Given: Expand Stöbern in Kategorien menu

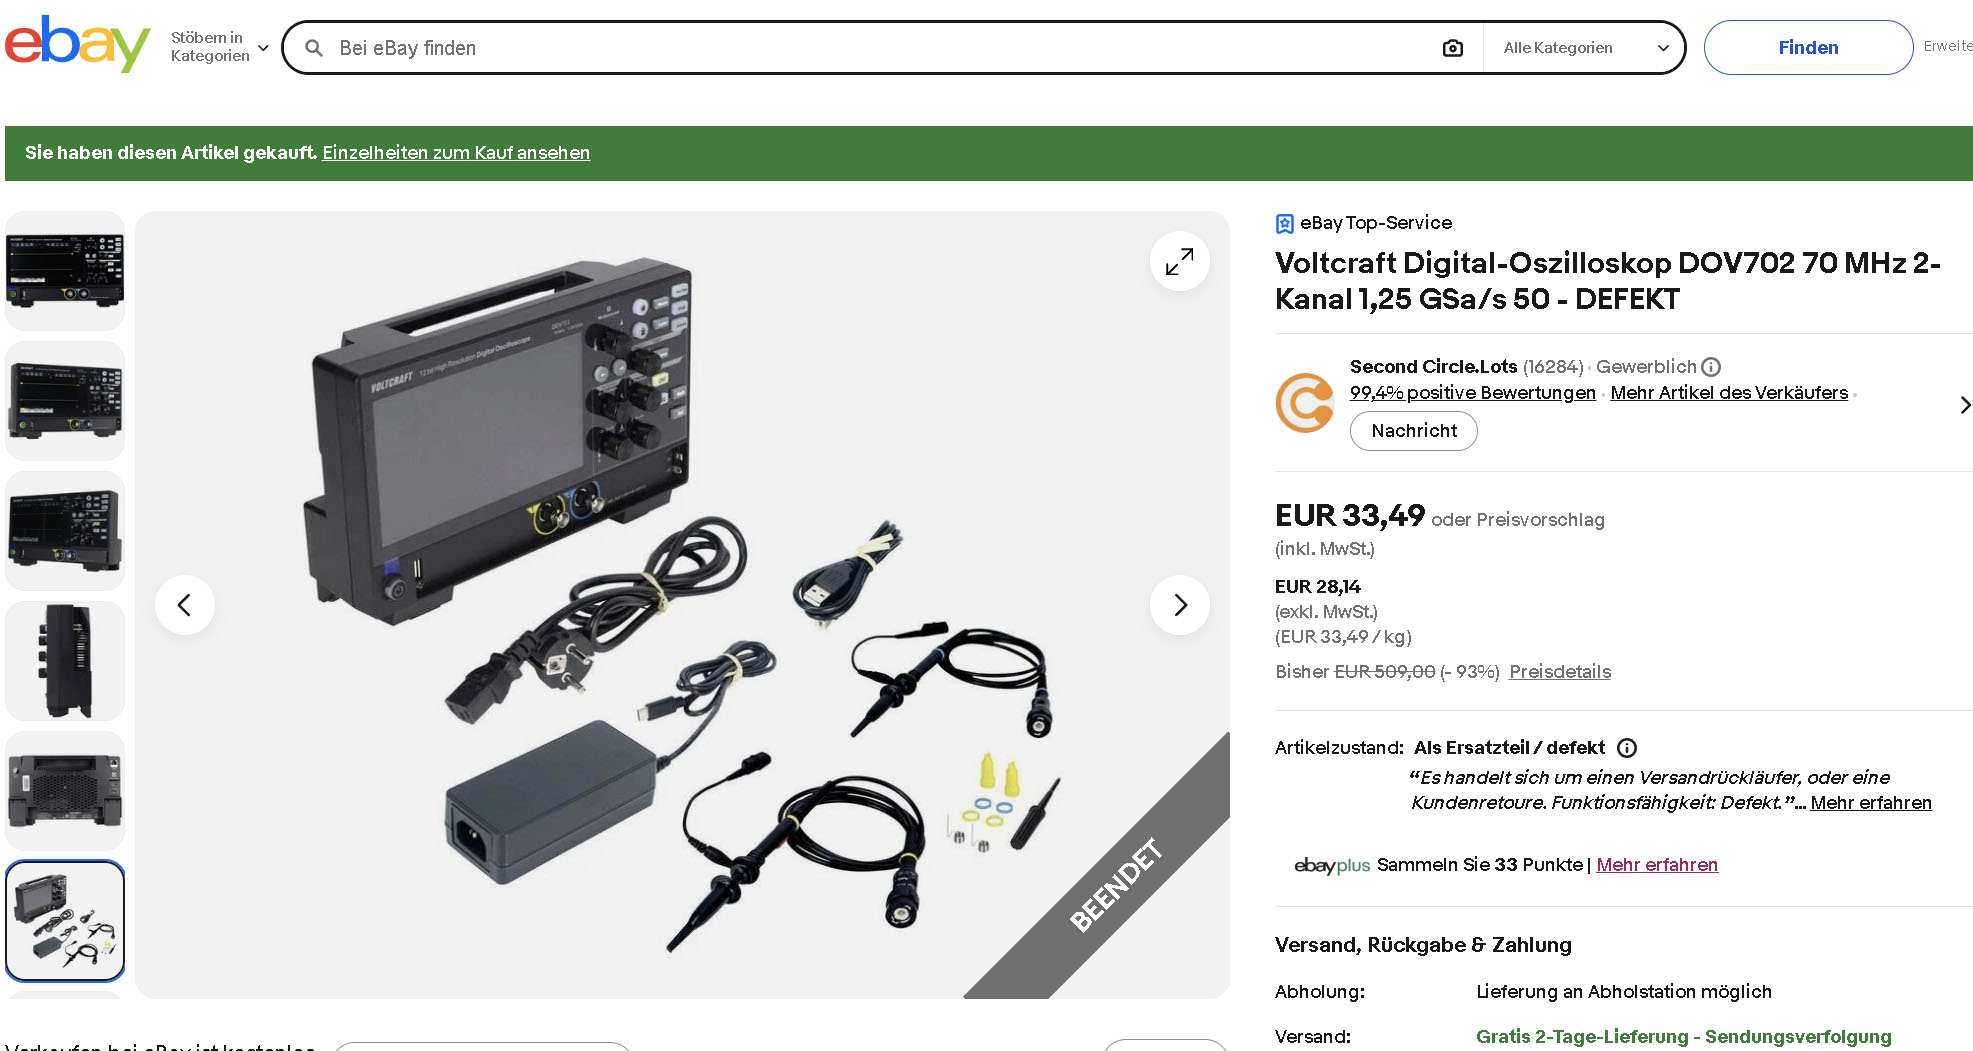Looking at the screenshot, I should pos(220,47).
